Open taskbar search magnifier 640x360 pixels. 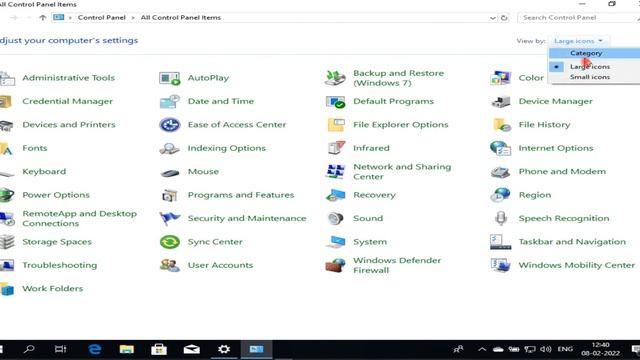coord(29,349)
